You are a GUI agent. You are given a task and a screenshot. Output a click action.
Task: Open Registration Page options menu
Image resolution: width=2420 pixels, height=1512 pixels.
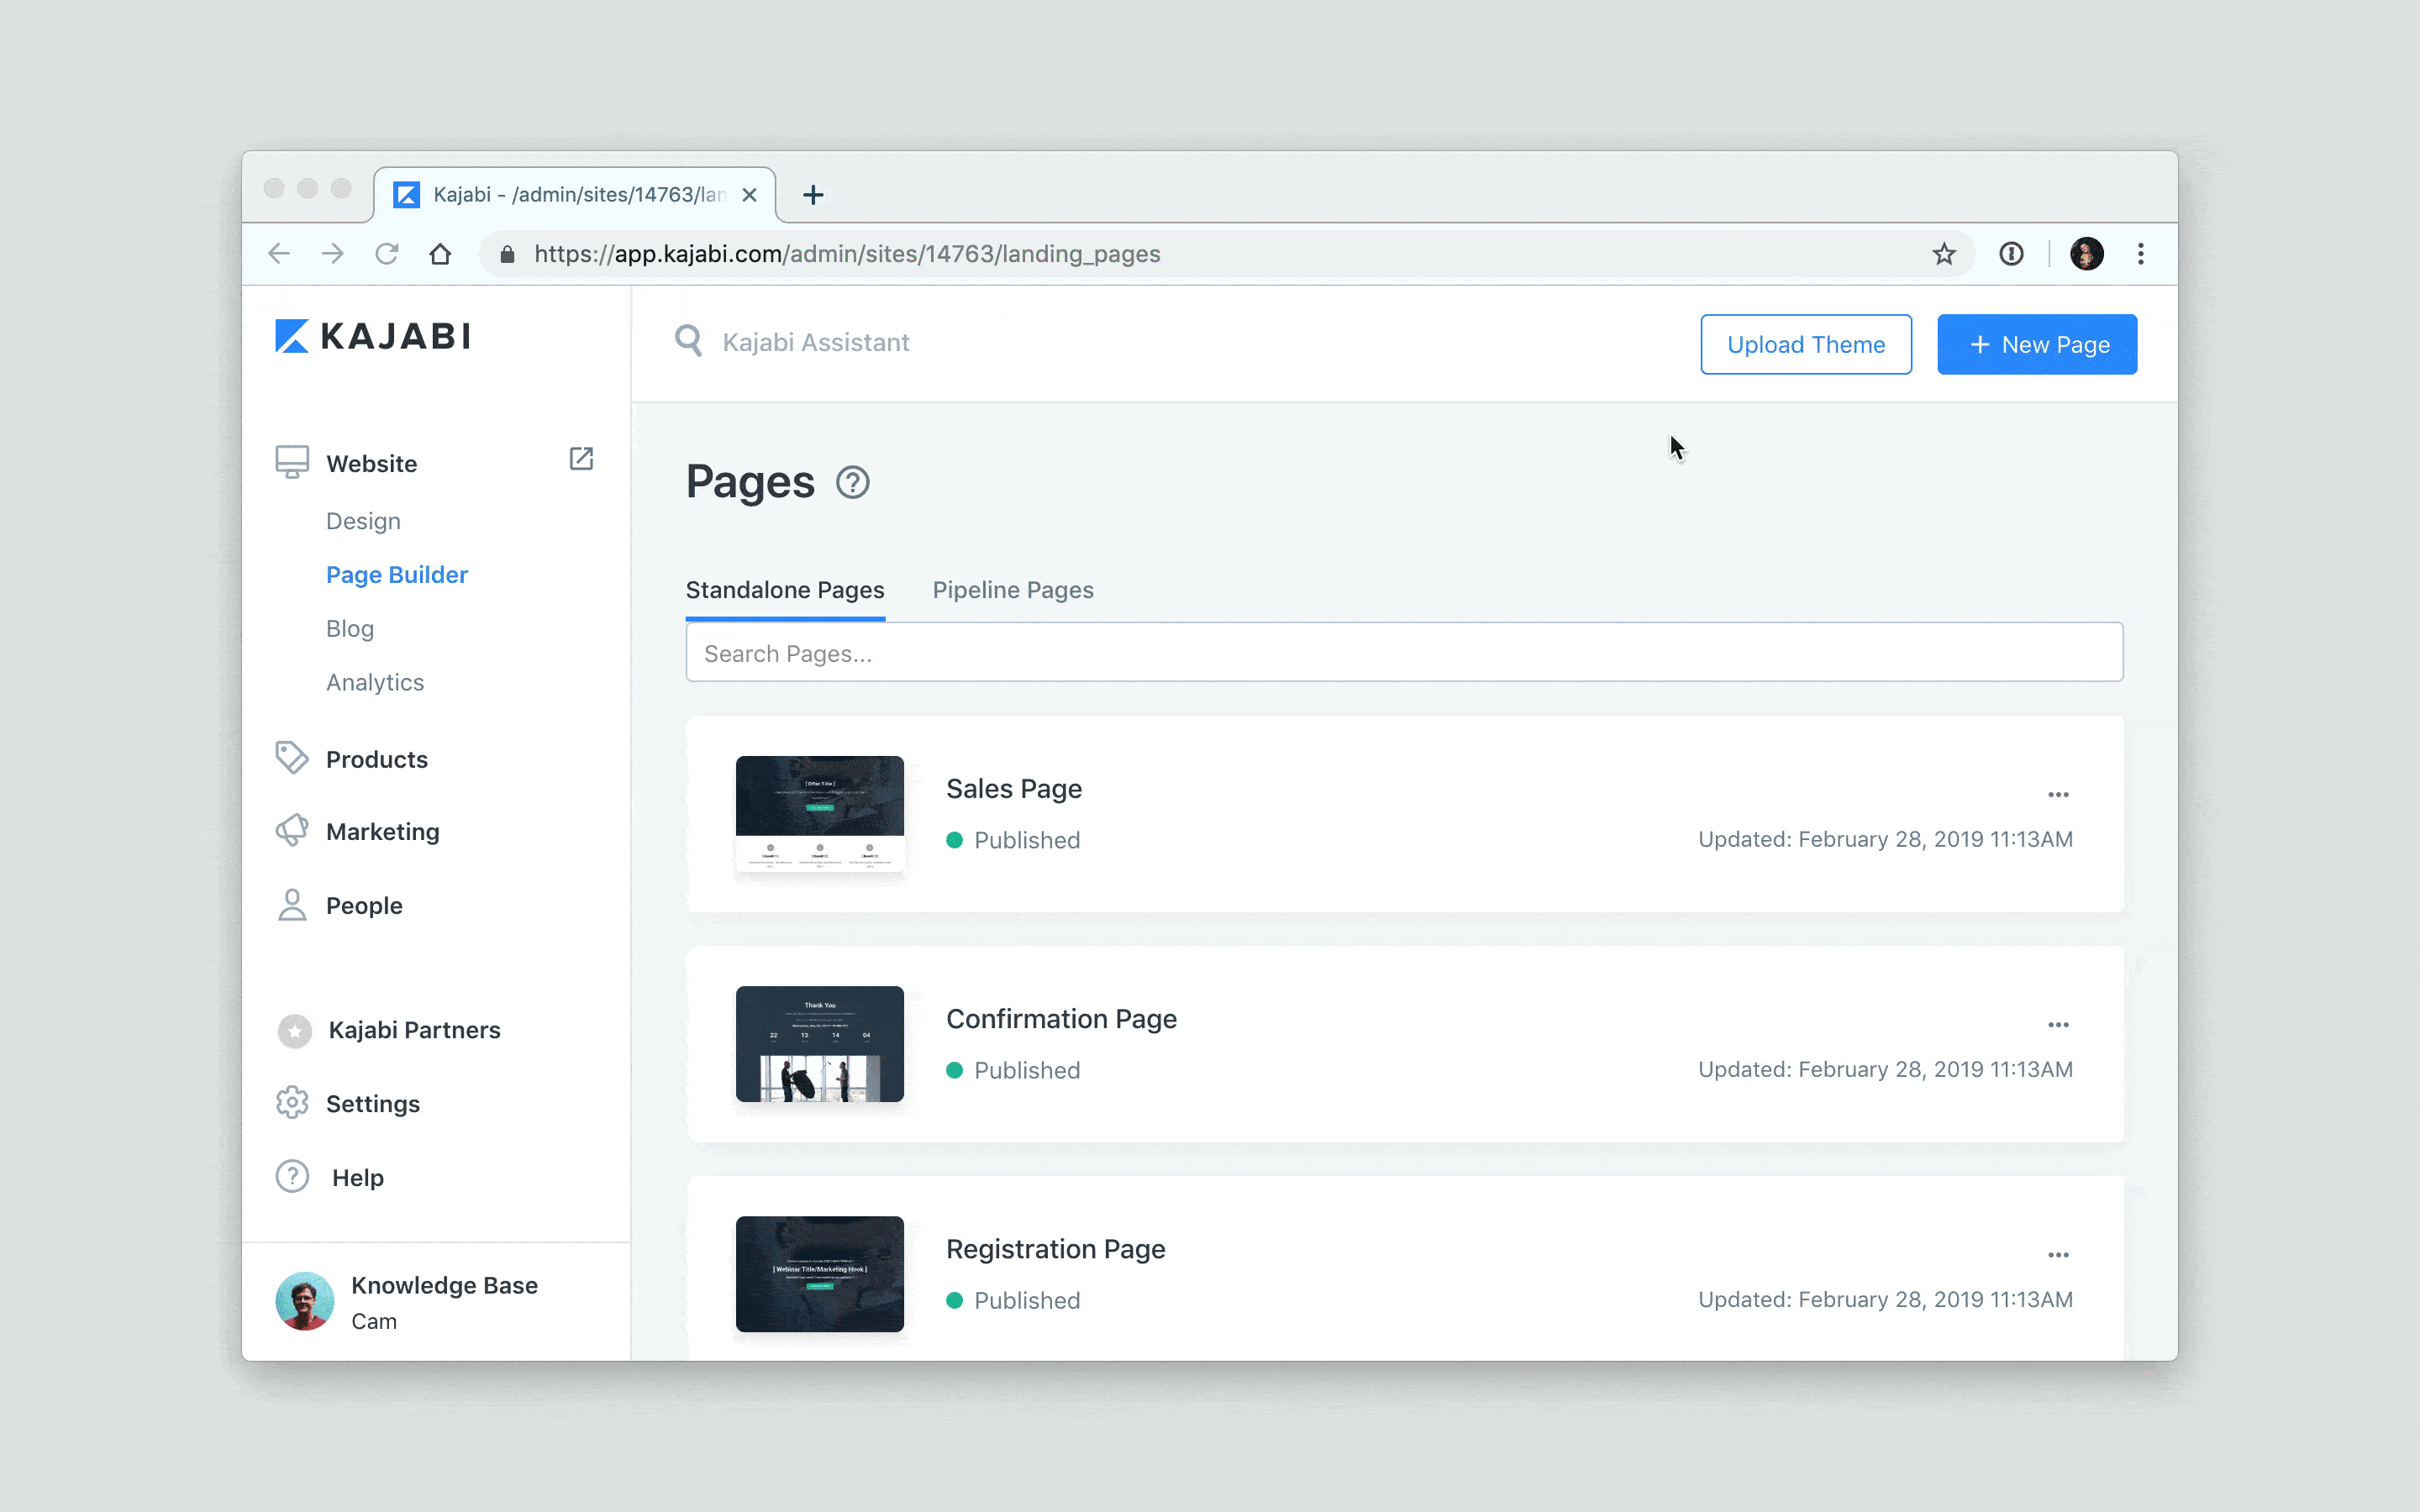[x=2058, y=1255]
